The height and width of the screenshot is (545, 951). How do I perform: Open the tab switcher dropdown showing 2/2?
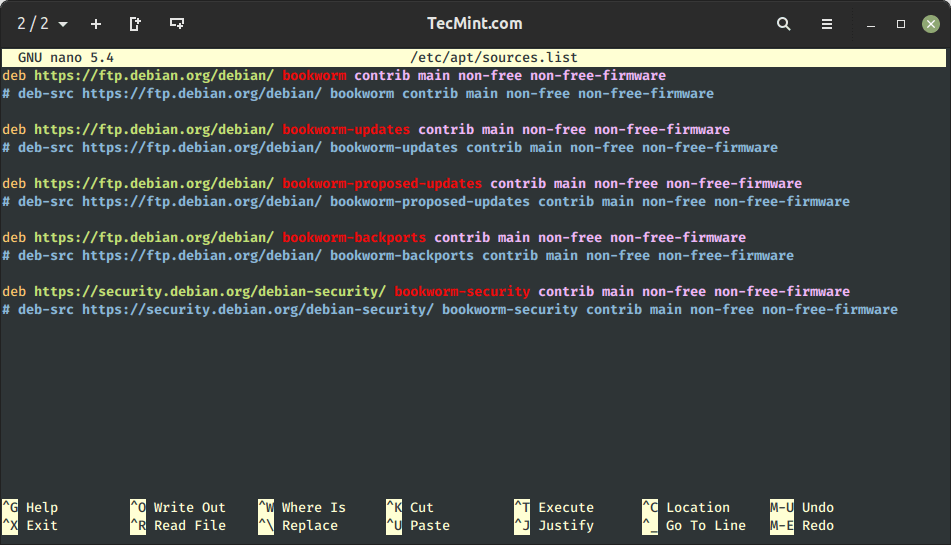tap(42, 24)
